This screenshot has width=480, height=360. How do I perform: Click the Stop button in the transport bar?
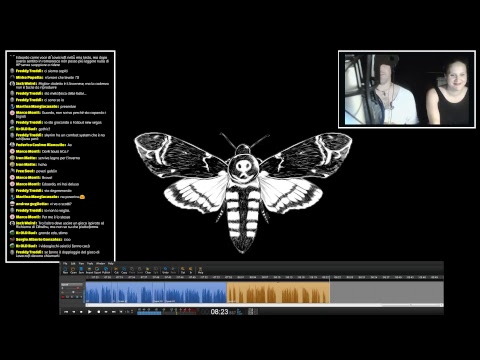tap(81, 312)
